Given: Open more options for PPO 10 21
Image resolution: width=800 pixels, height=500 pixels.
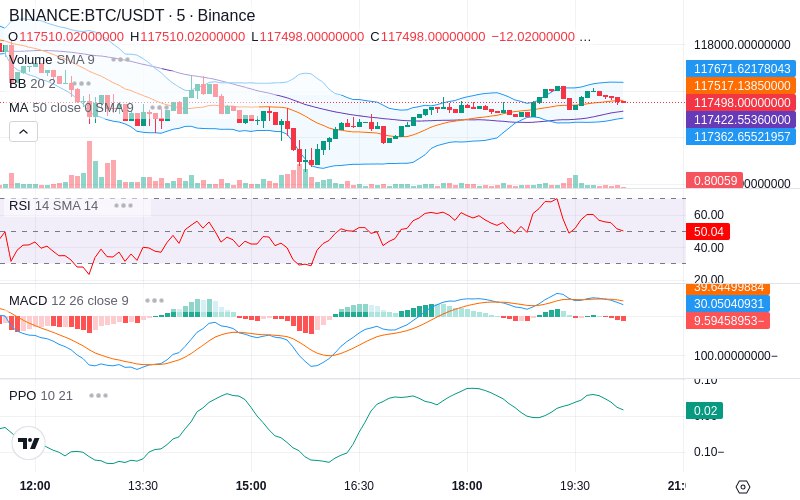Looking at the screenshot, I should pos(98,395).
